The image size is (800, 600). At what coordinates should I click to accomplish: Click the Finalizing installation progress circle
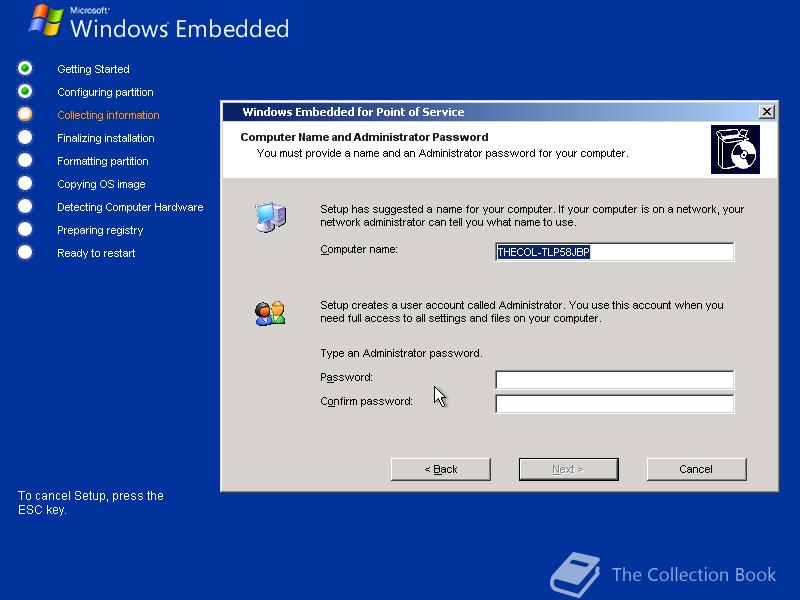click(24, 138)
